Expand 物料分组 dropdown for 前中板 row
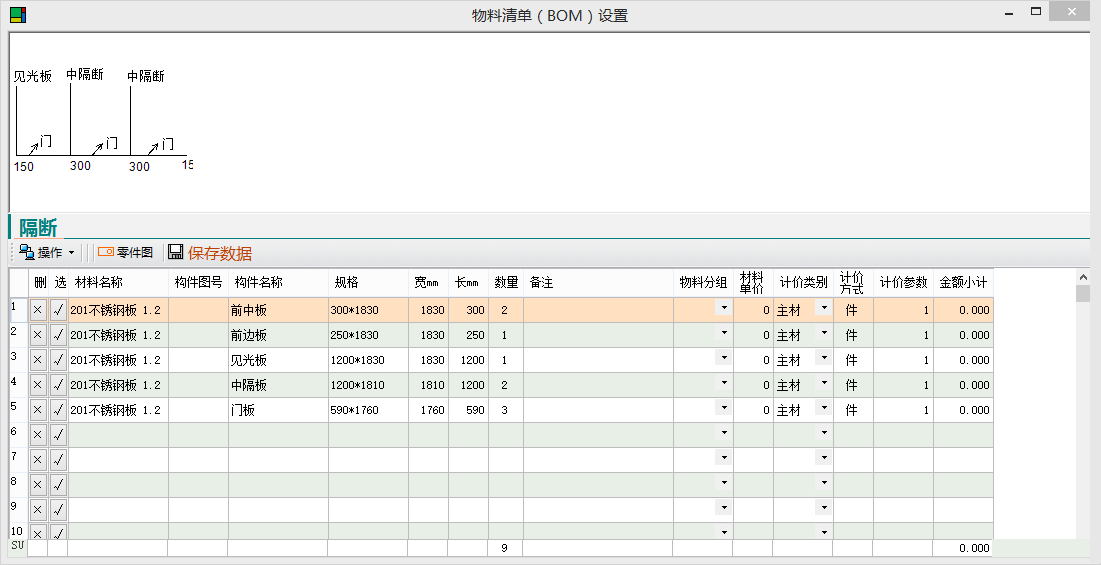 tap(723, 308)
